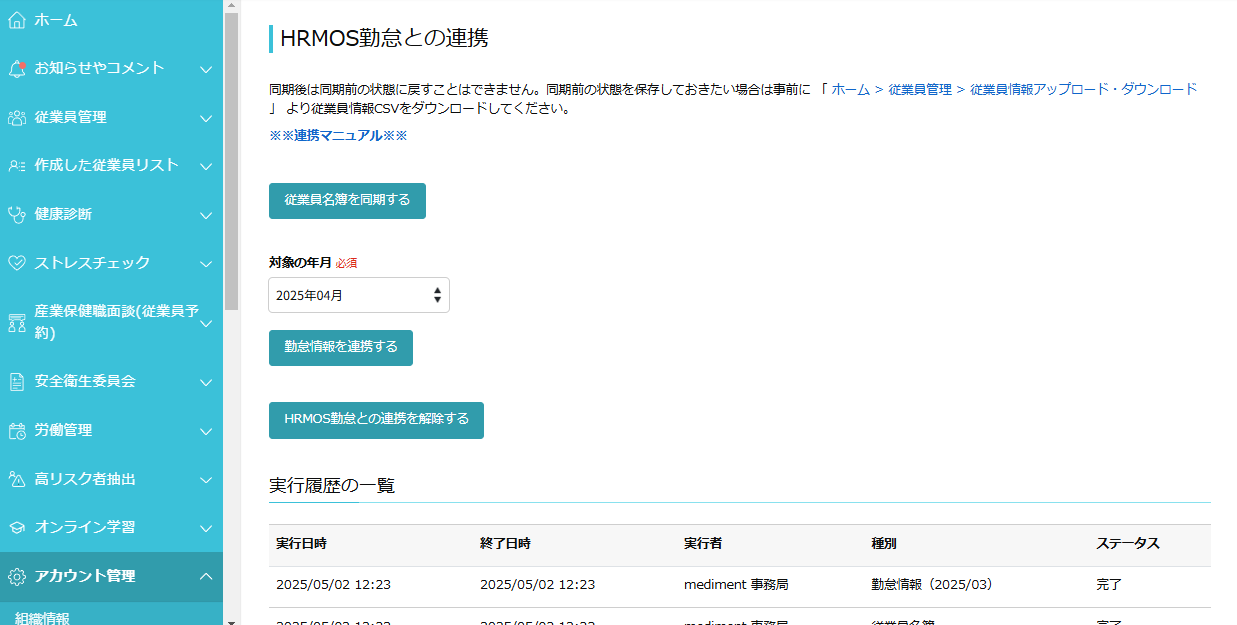Expand the 安全衛生委員会 chevron
The image size is (1237, 625).
[x=206, y=382]
